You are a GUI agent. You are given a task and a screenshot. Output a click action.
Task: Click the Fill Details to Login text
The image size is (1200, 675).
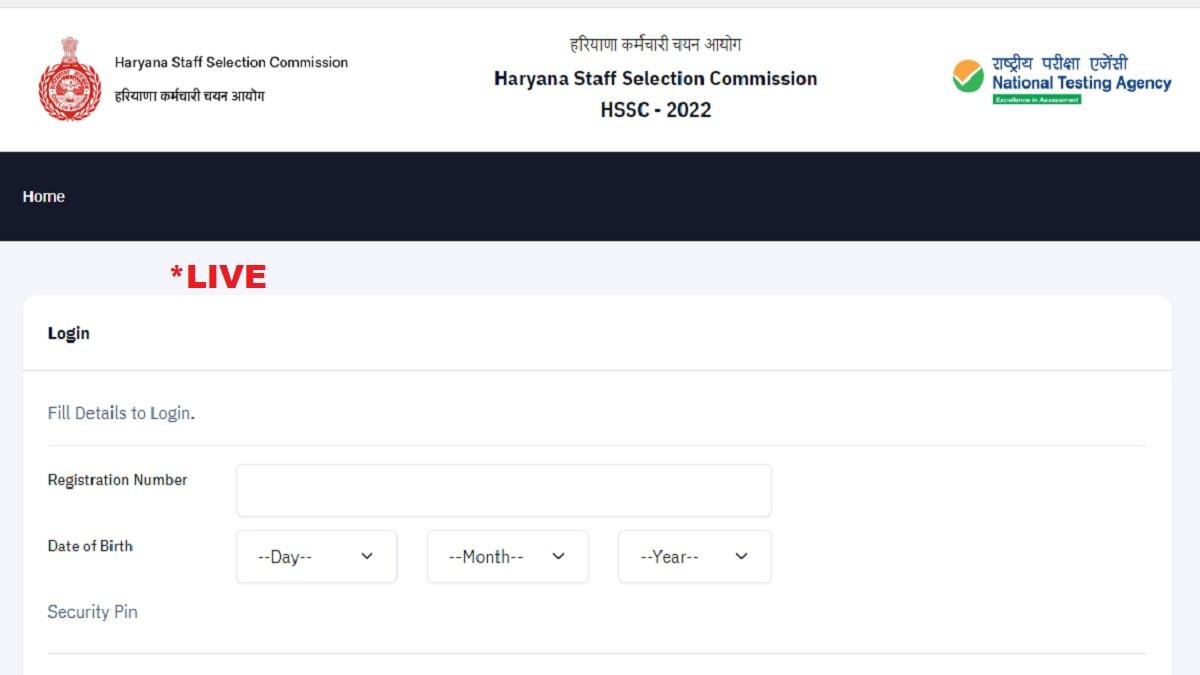(122, 412)
